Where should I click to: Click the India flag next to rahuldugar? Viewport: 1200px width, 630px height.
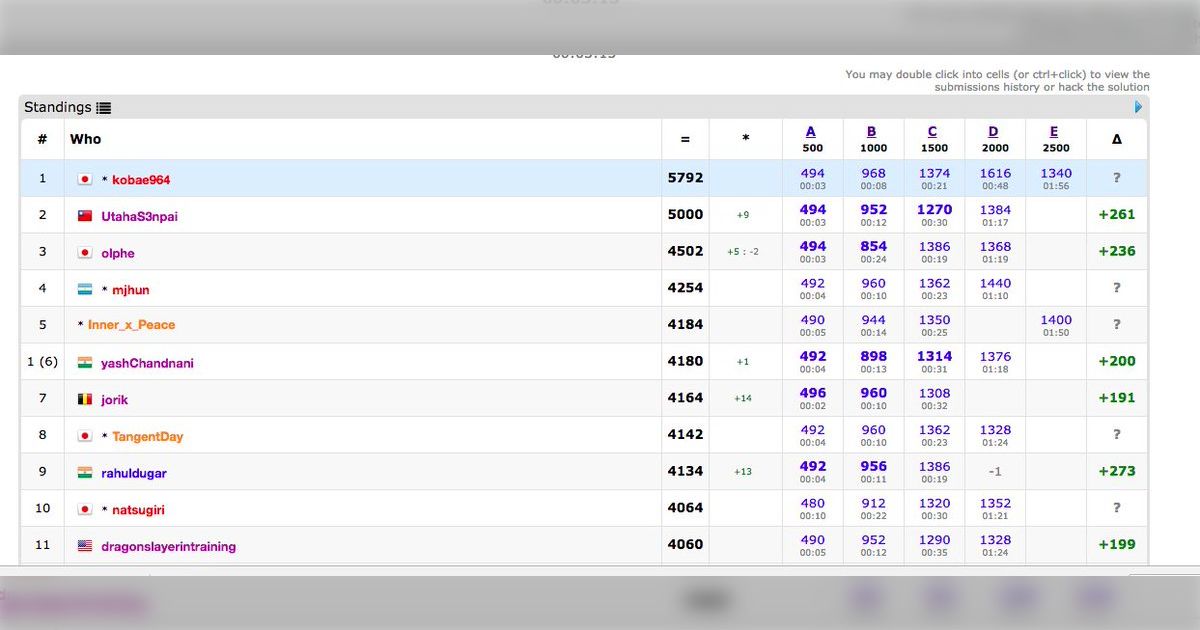(x=85, y=473)
